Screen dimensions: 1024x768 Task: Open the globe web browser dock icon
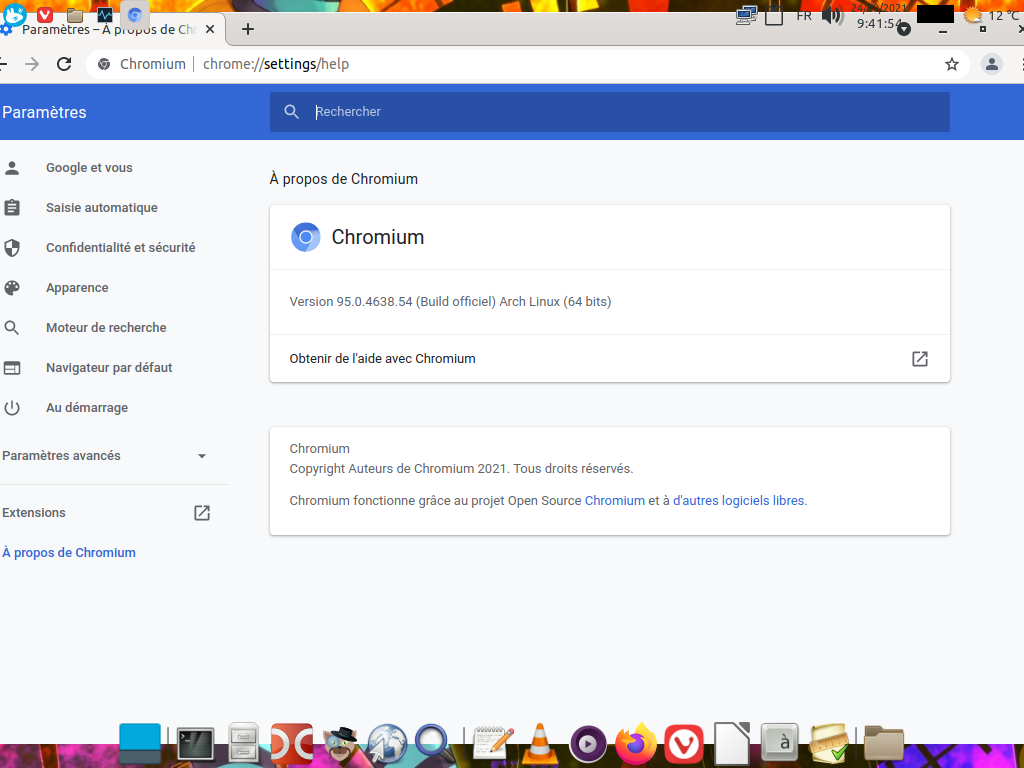(387, 744)
